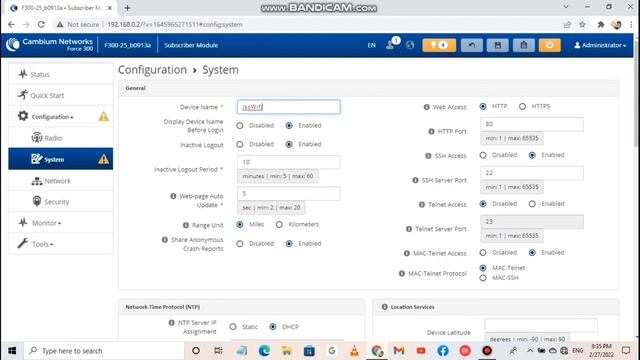640x360 pixels.
Task: Click the warning triangle beside Configuration
Action: pyautogui.click(x=103, y=117)
